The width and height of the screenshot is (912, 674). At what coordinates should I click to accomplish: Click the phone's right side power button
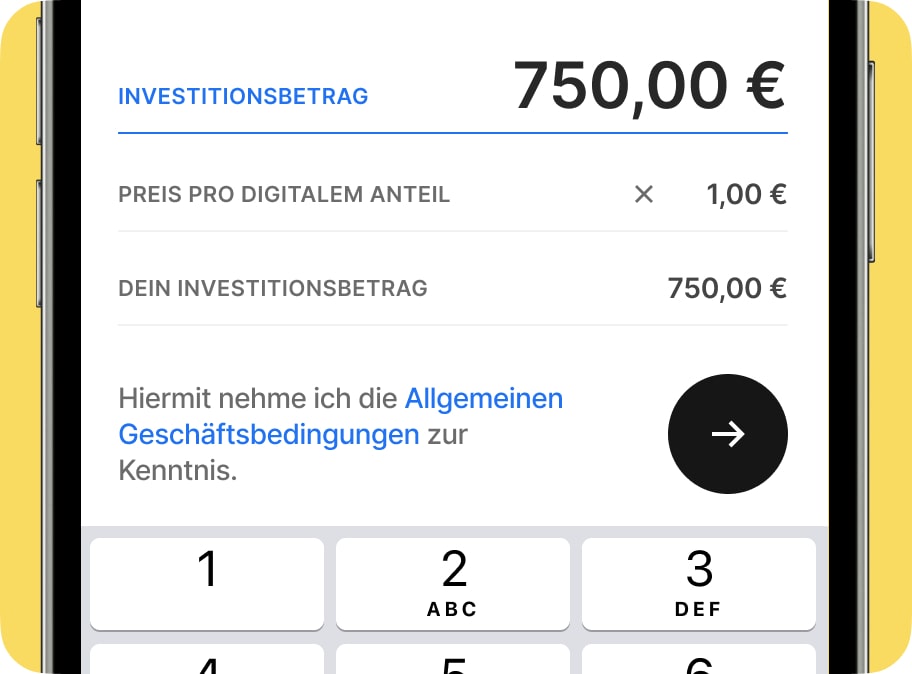point(871,161)
